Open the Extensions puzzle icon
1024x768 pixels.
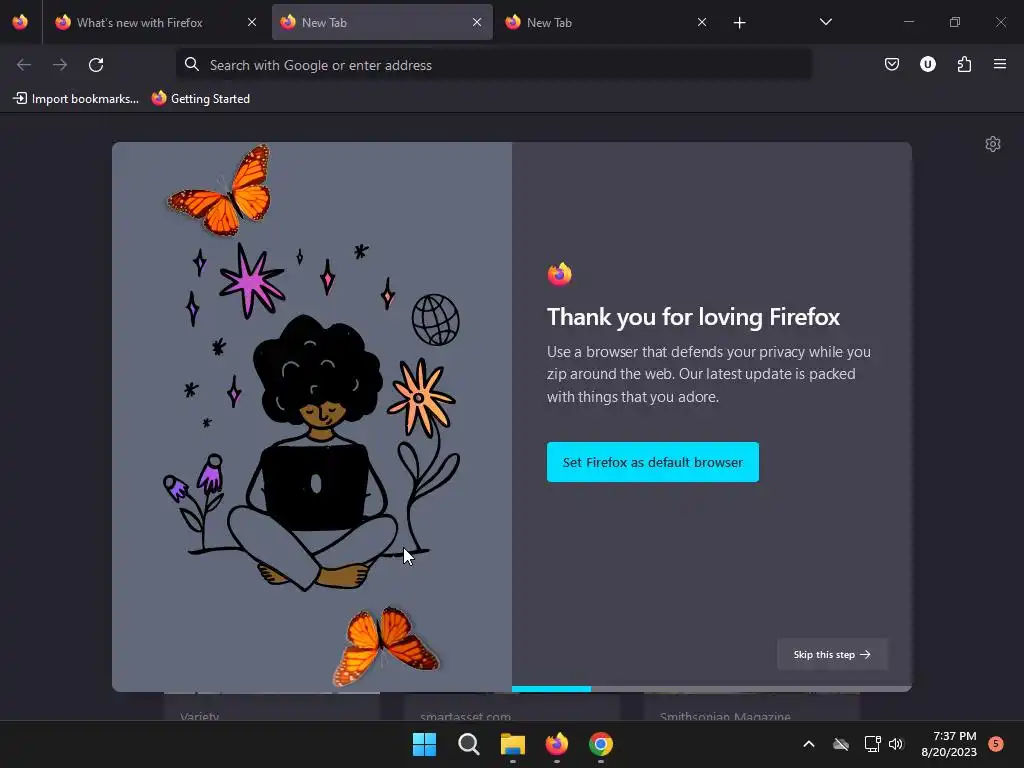964,64
